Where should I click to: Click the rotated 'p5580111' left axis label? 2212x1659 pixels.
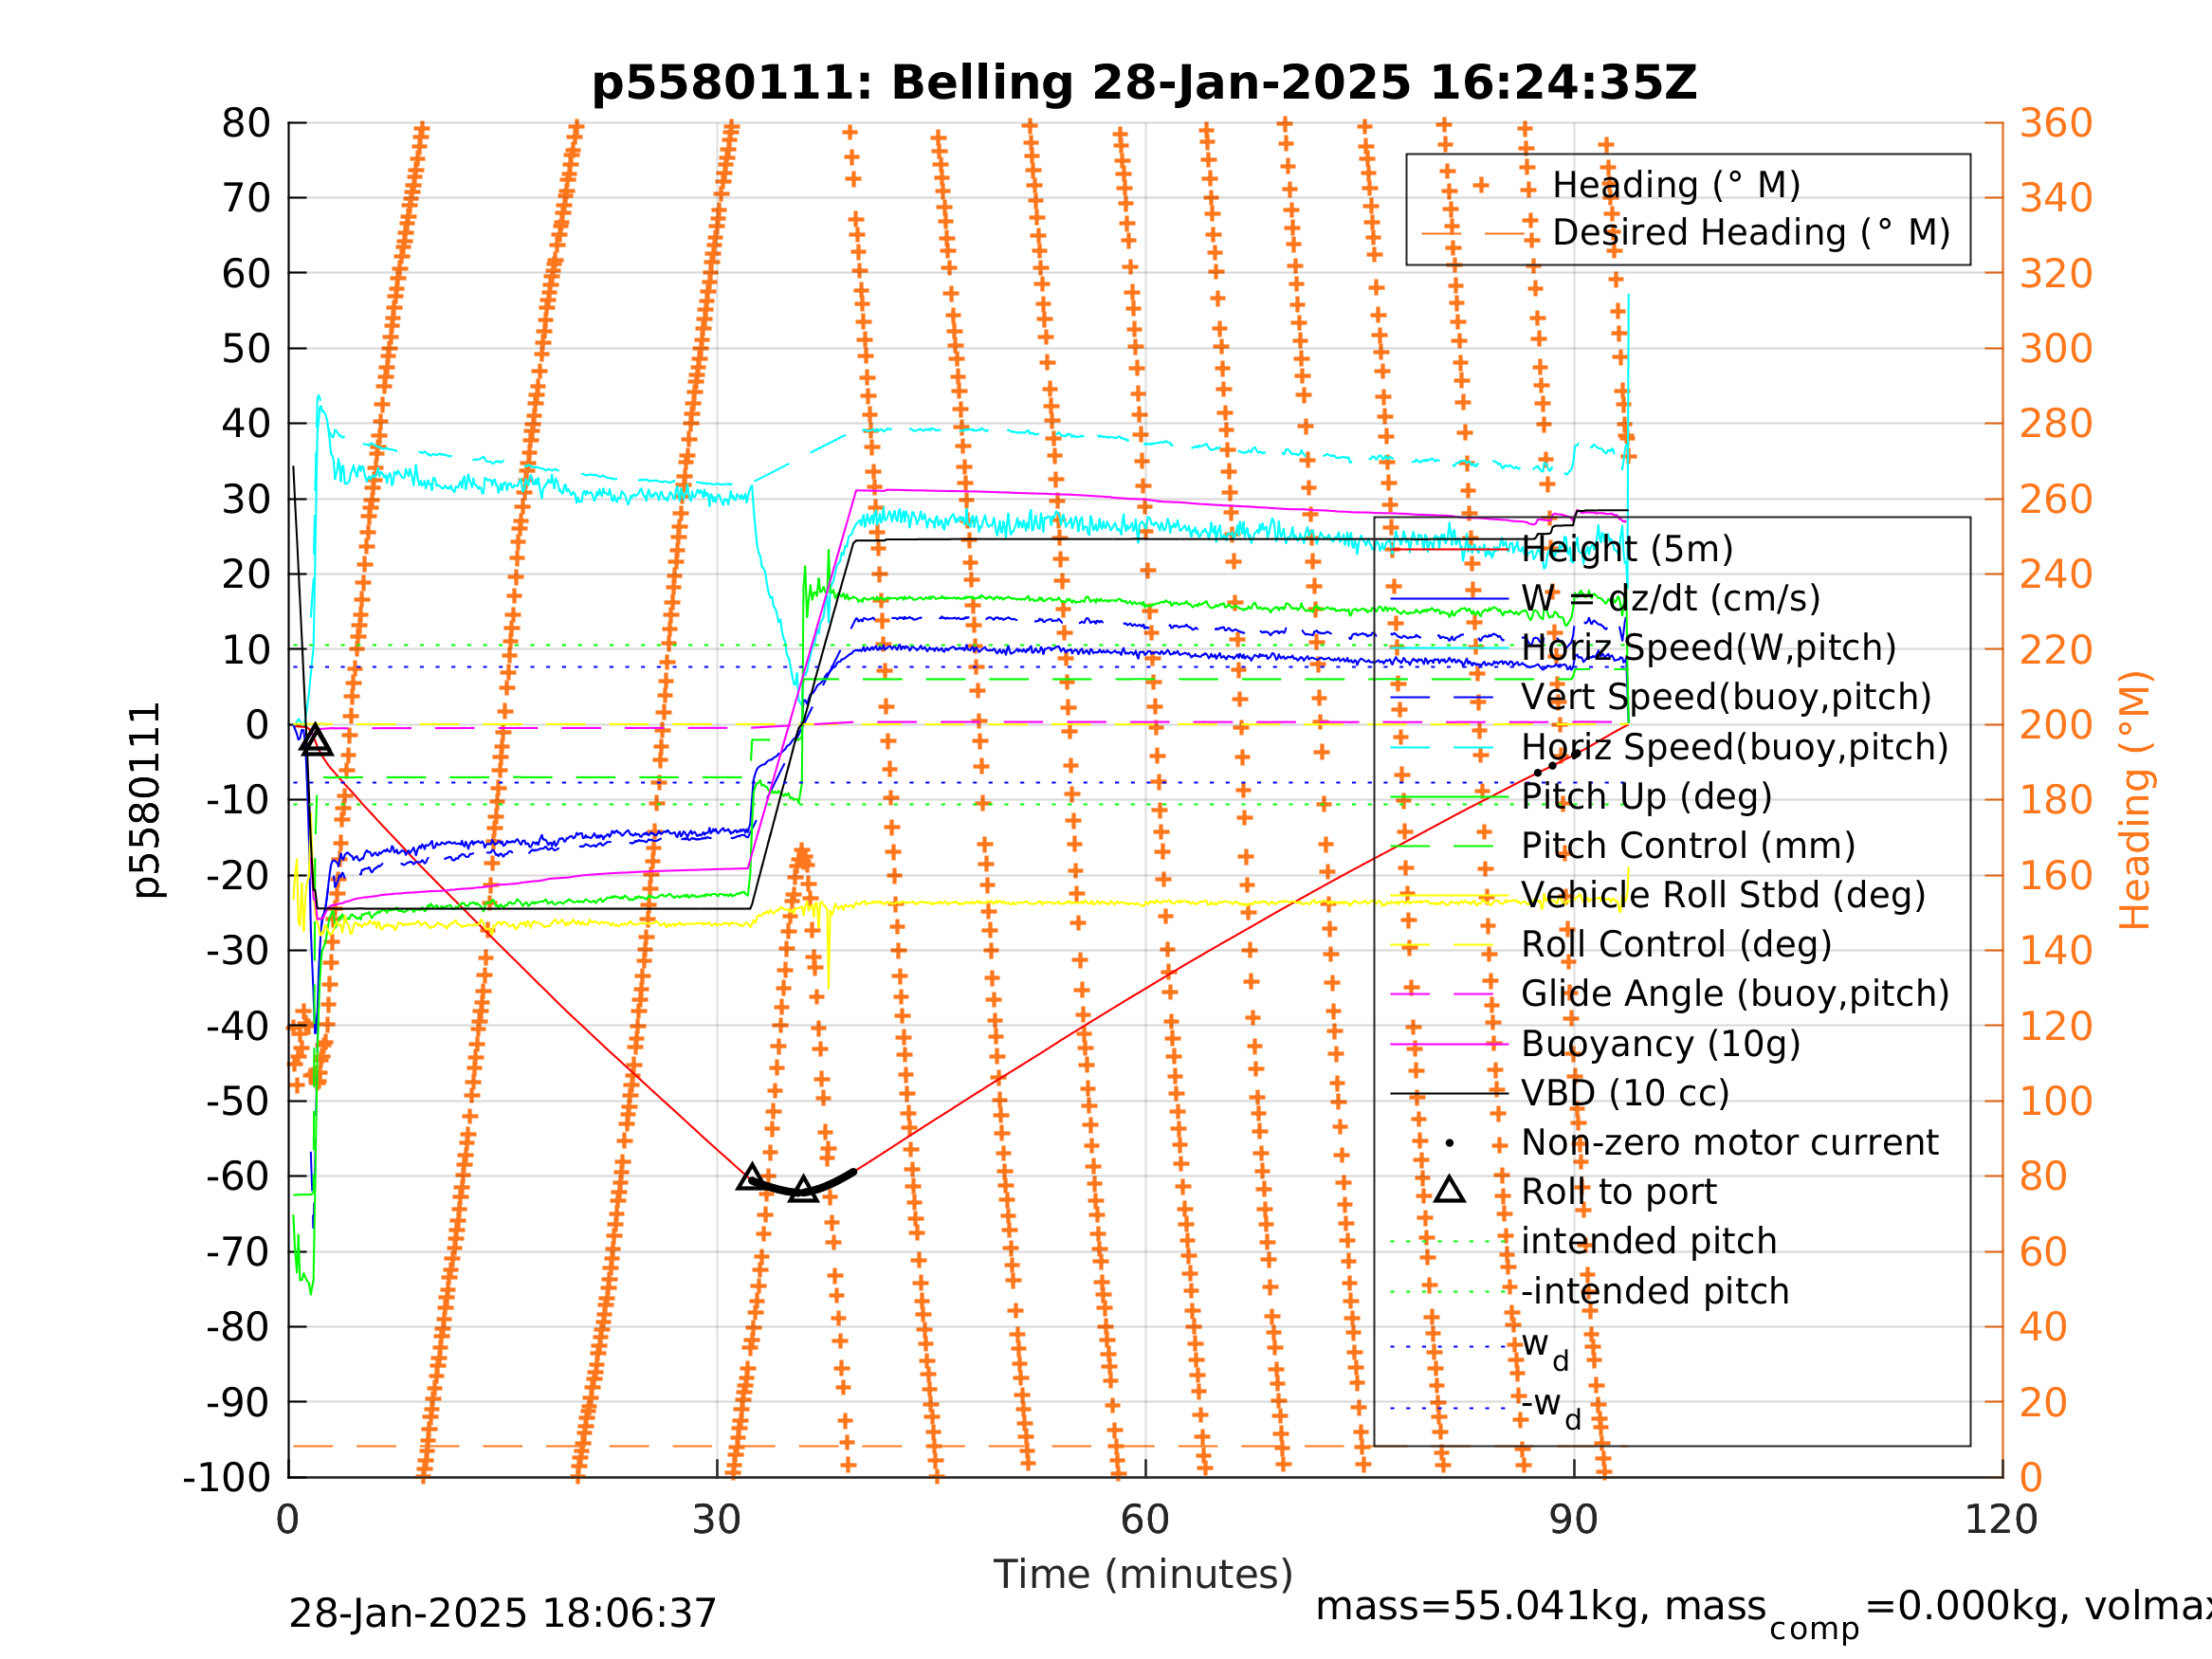point(146,801)
